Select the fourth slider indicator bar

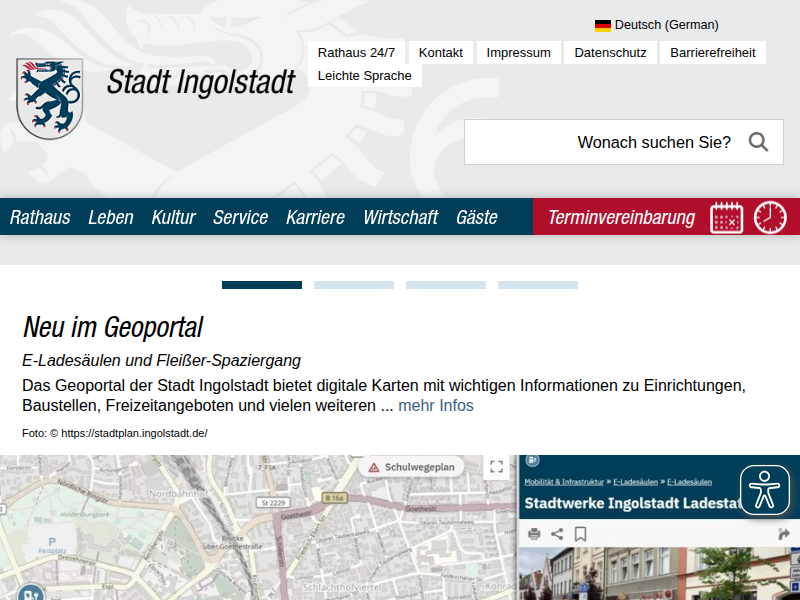pyautogui.click(x=538, y=285)
